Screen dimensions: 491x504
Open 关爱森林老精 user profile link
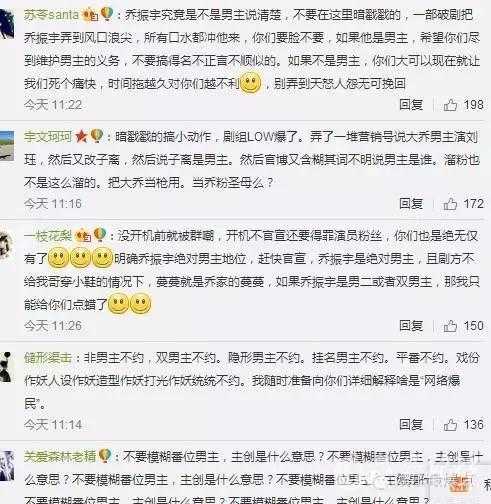point(60,456)
